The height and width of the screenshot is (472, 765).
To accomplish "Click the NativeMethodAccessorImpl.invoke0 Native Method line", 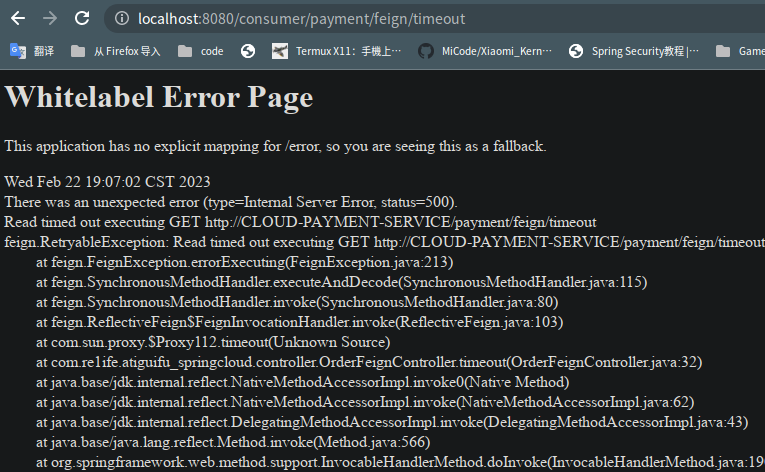I will (x=302, y=382).
